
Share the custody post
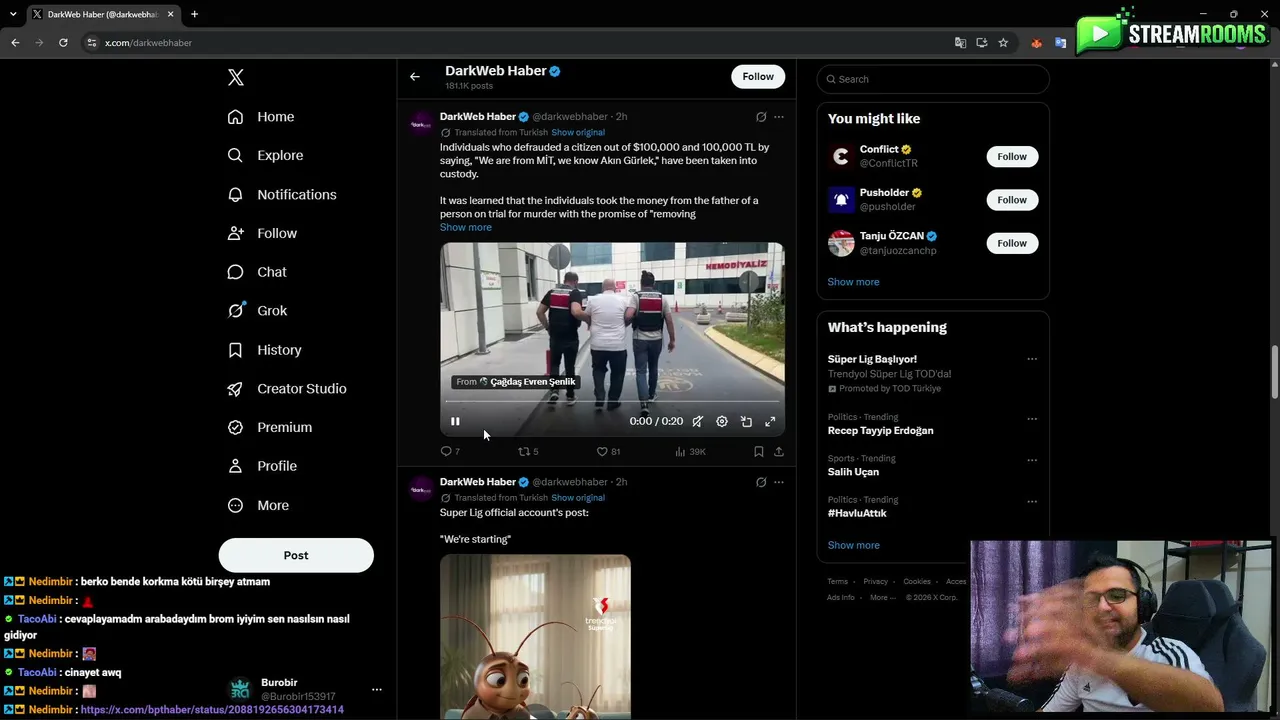click(779, 451)
